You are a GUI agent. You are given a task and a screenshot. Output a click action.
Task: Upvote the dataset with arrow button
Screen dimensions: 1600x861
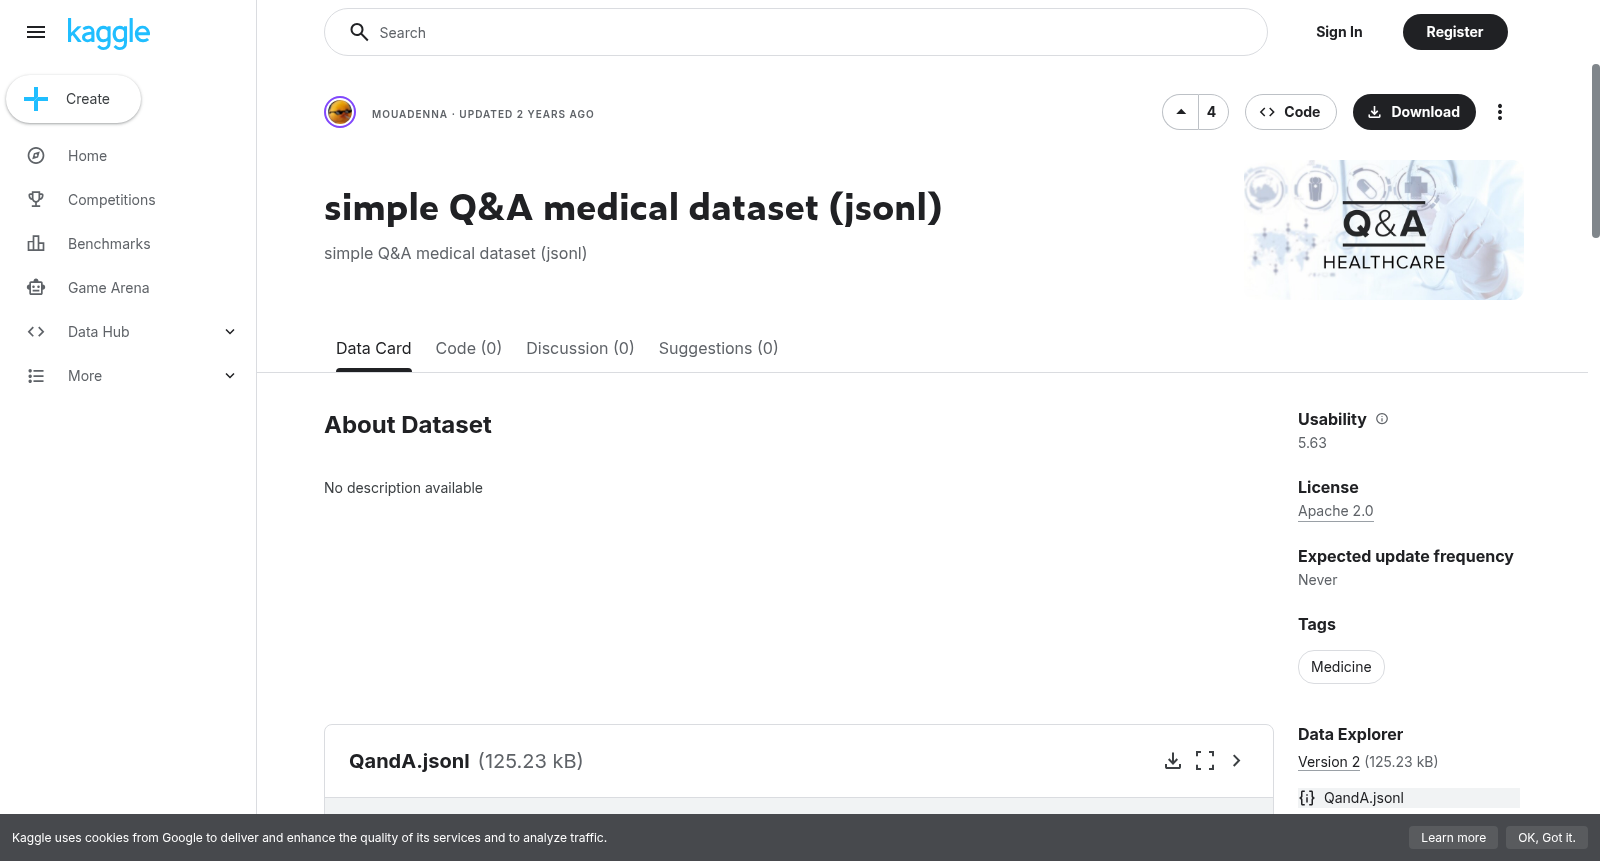(x=1181, y=112)
